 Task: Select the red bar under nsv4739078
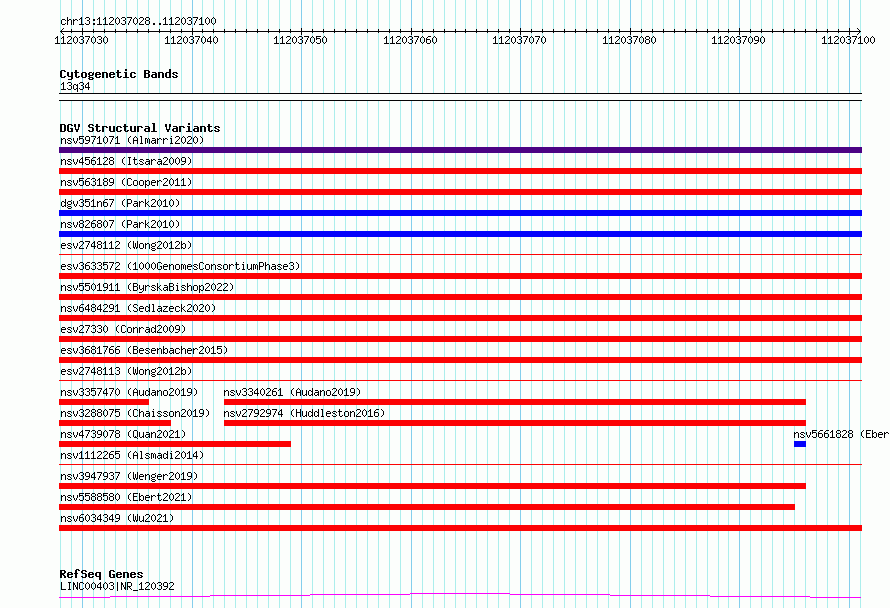coord(175,444)
